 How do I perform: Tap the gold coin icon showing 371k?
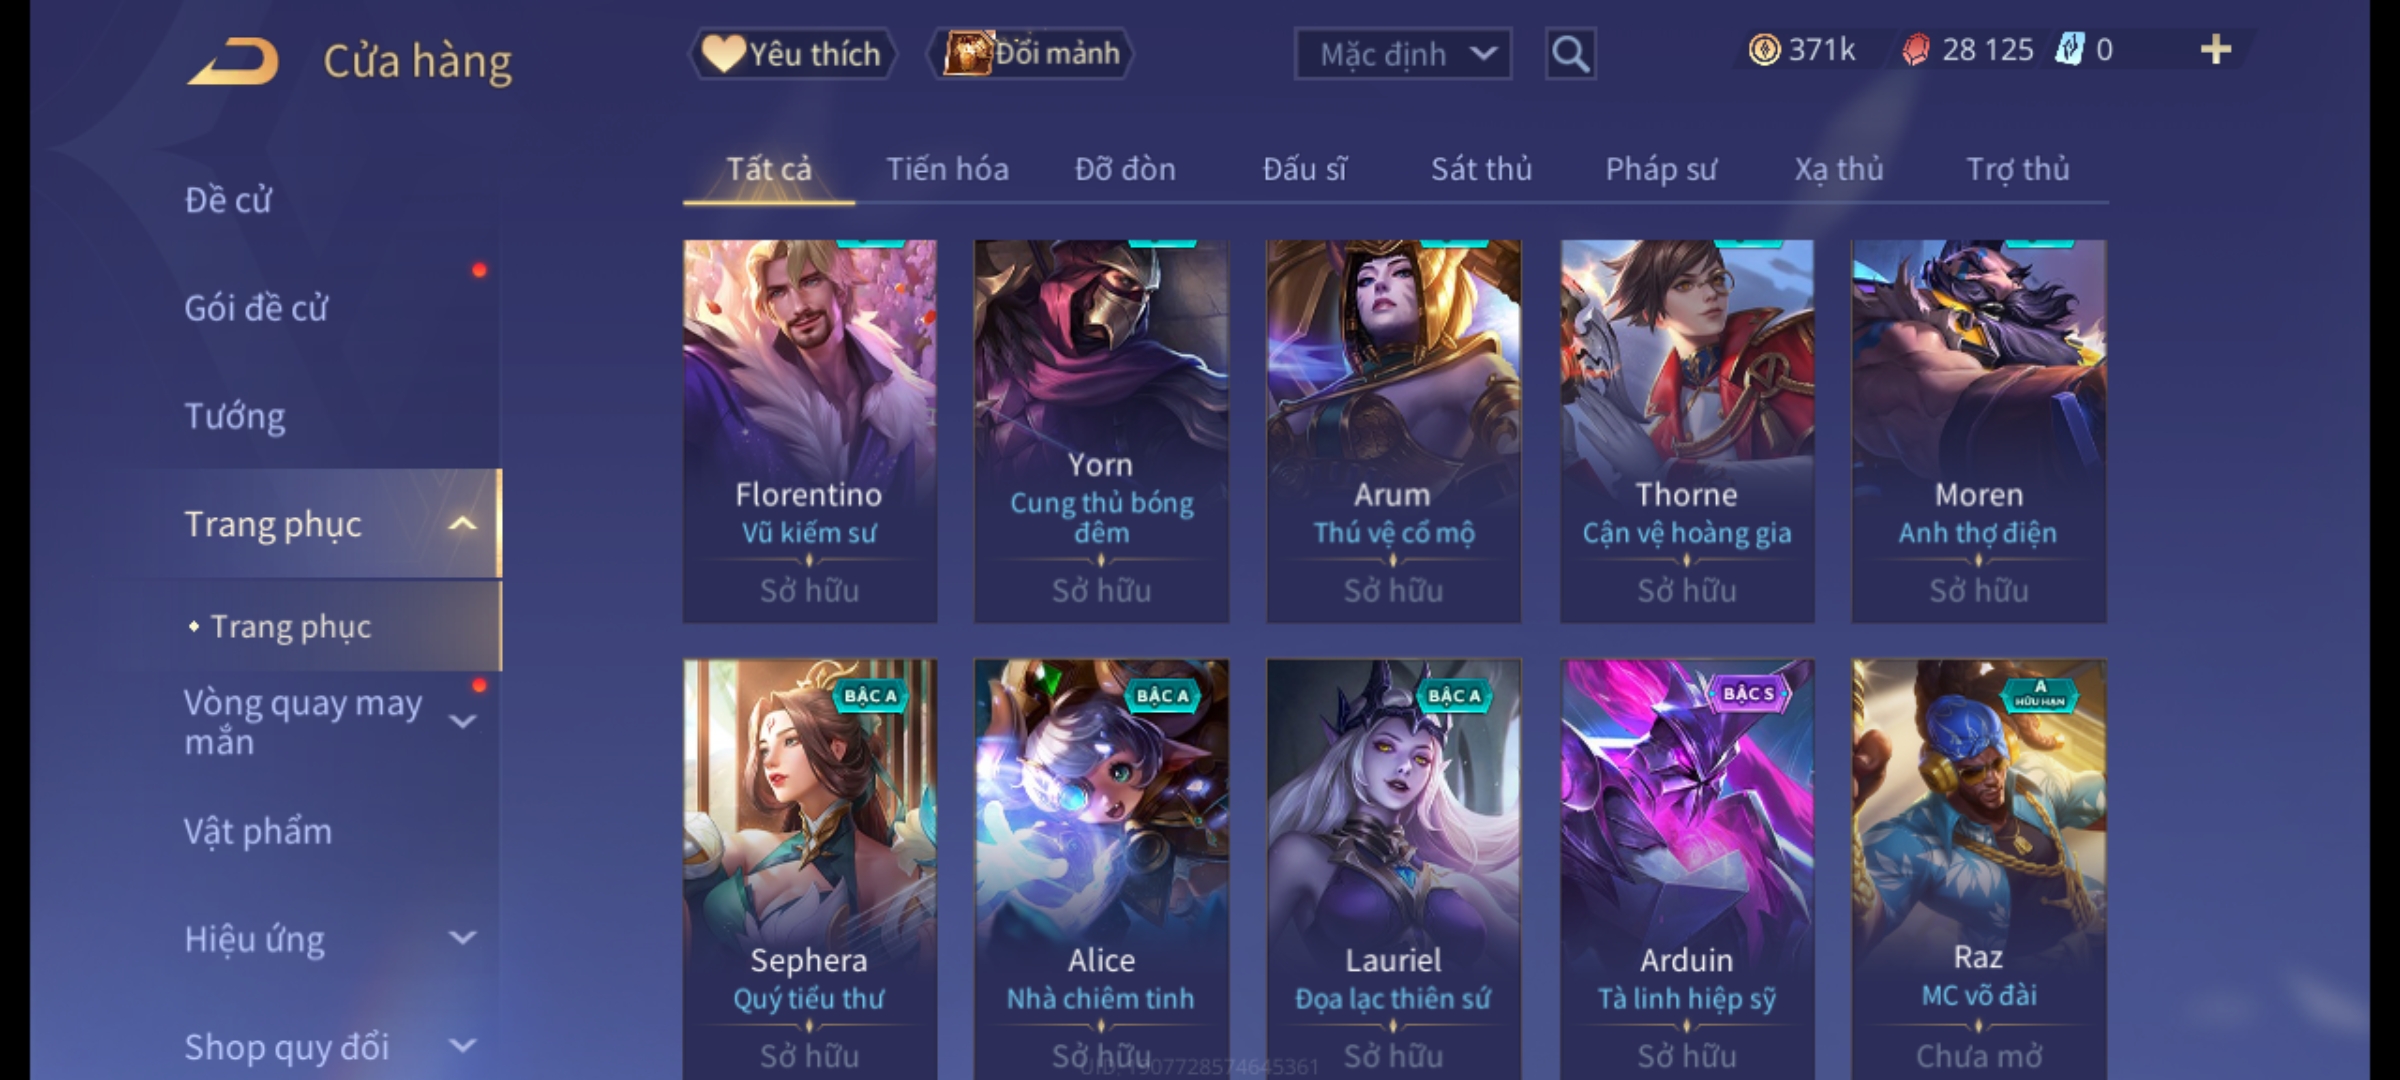coord(1764,49)
